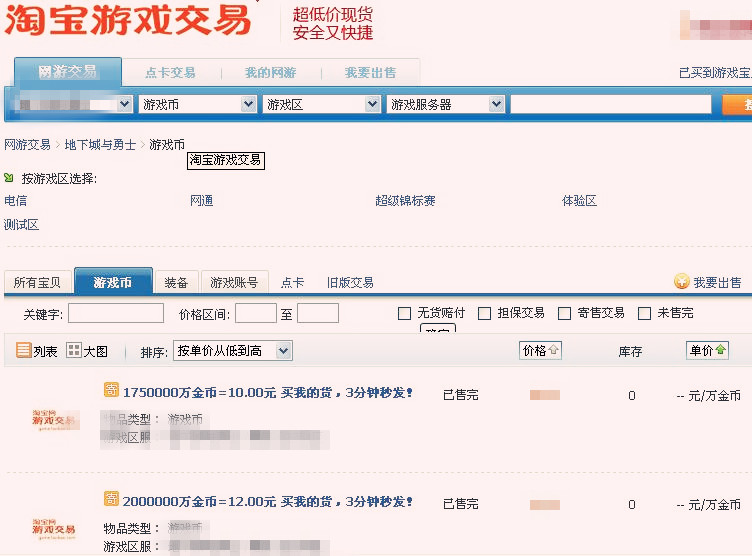Click the minimum 价格区间 input field

pos(256,313)
